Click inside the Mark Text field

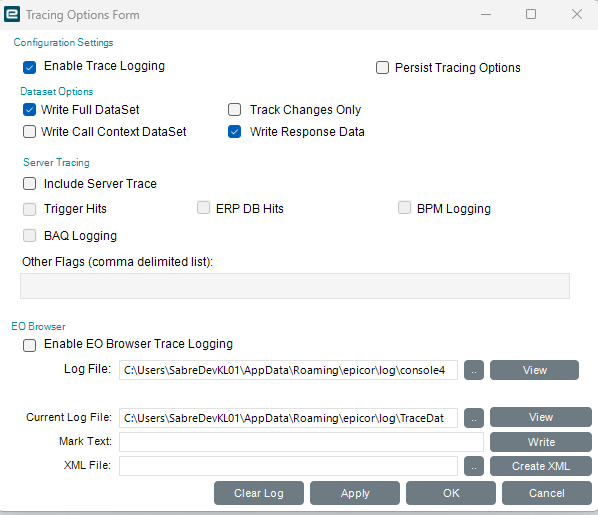(x=301, y=442)
